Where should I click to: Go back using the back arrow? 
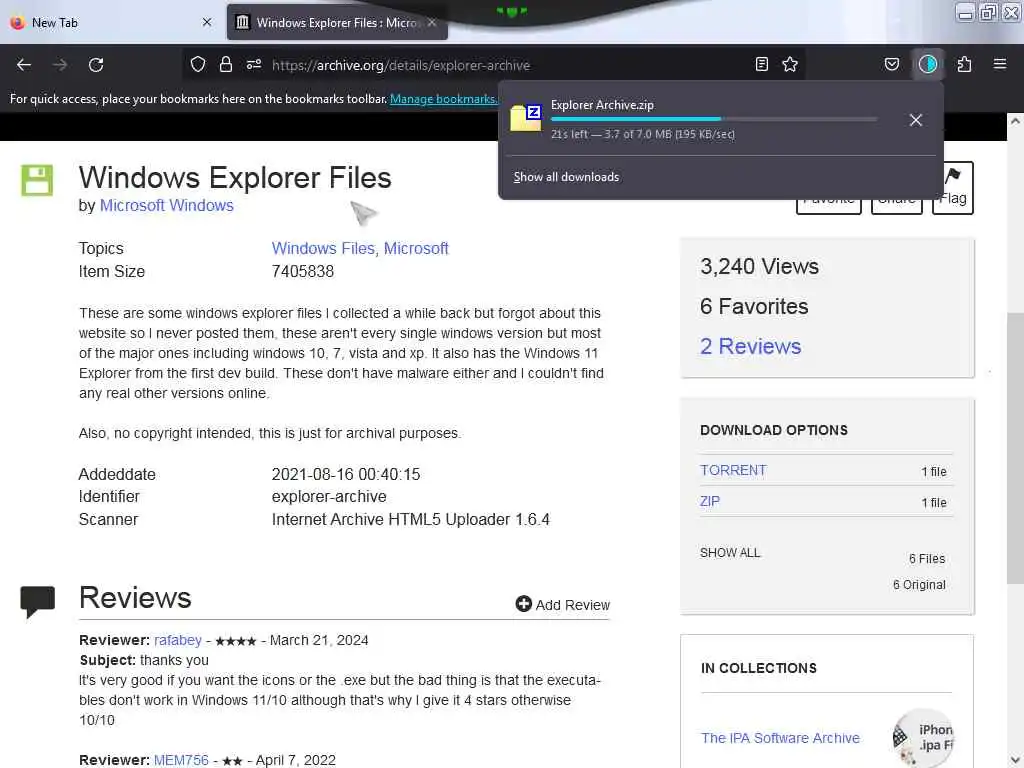tap(24, 65)
